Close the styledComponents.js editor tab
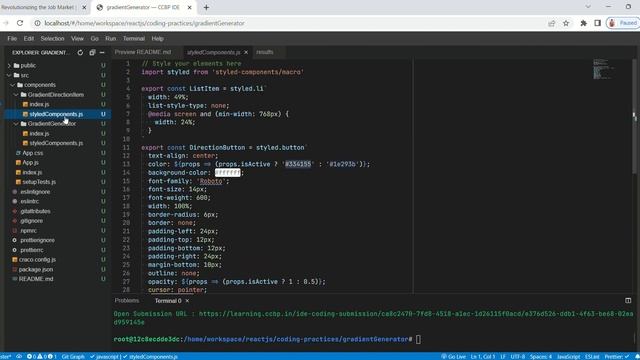Viewport: 640px width, 360px height. pos(246,52)
